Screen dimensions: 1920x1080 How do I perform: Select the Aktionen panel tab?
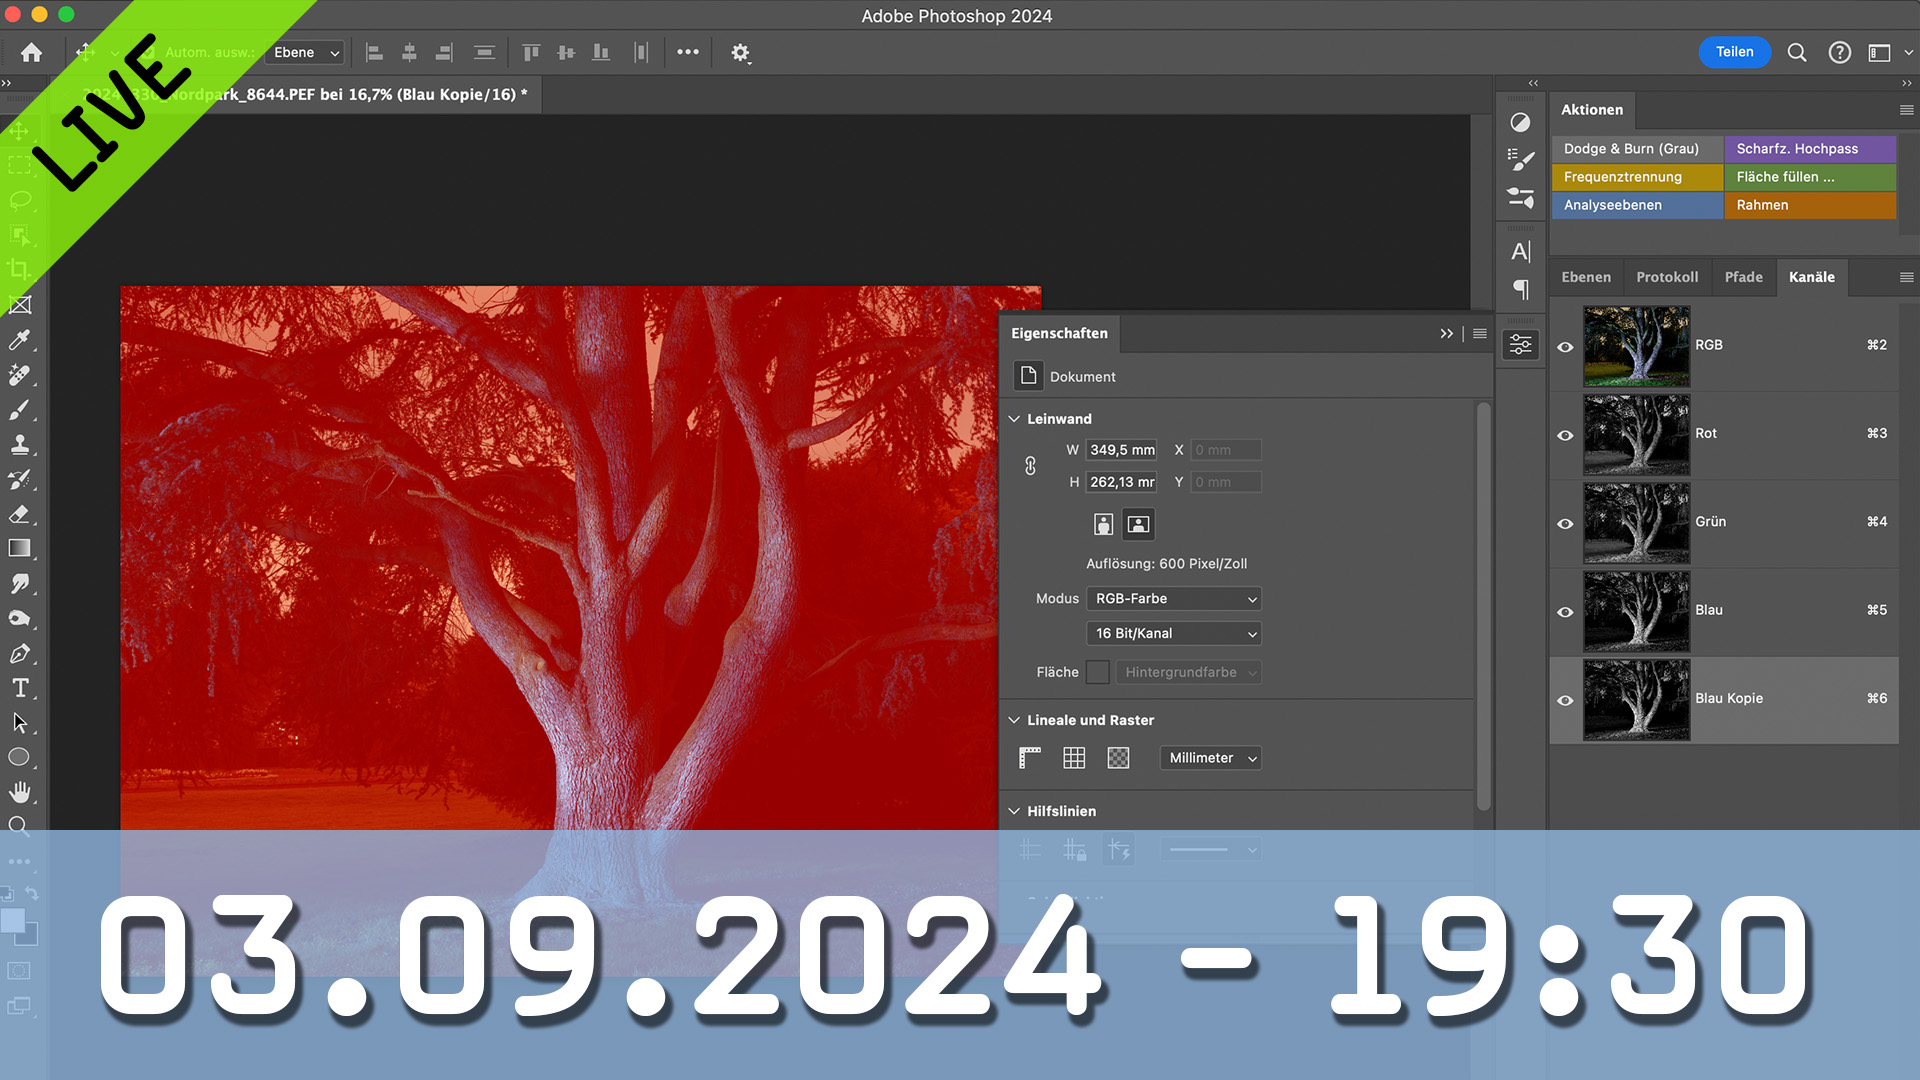point(1592,110)
